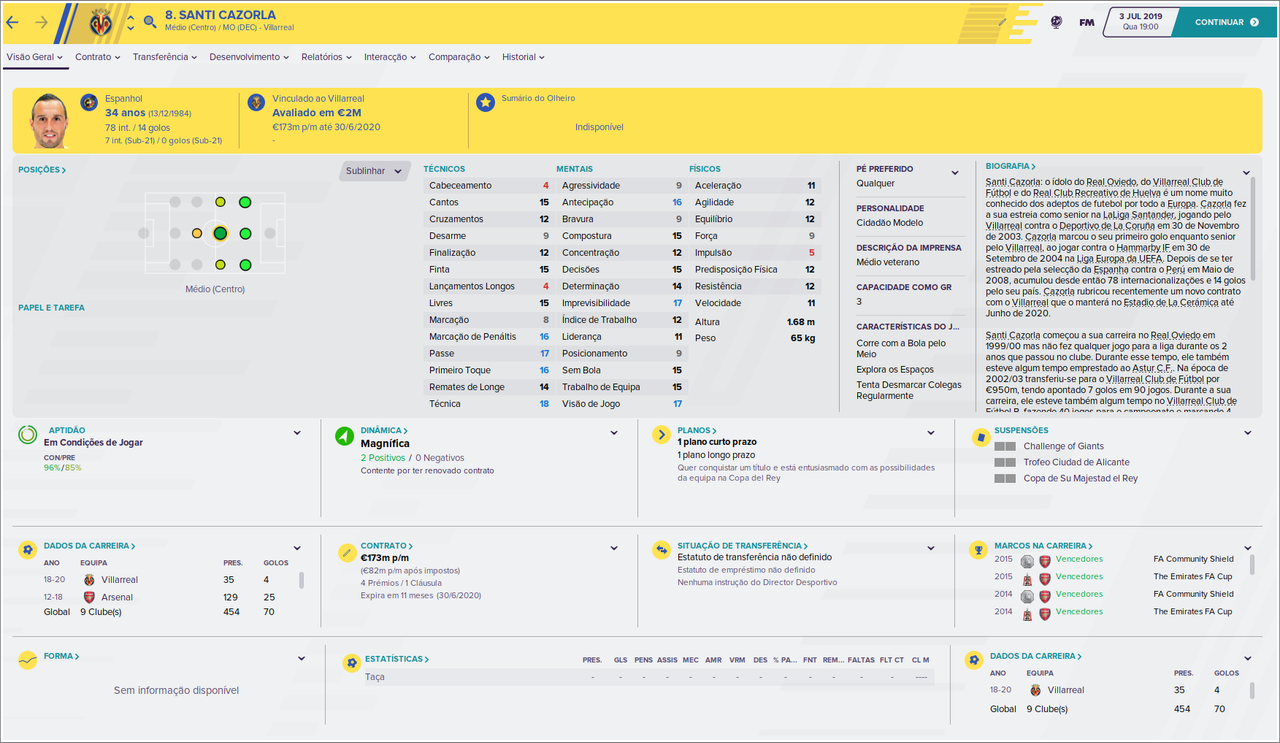The width and height of the screenshot is (1280, 743).
Task: Open the Interacção menu
Action: (x=390, y=57)
